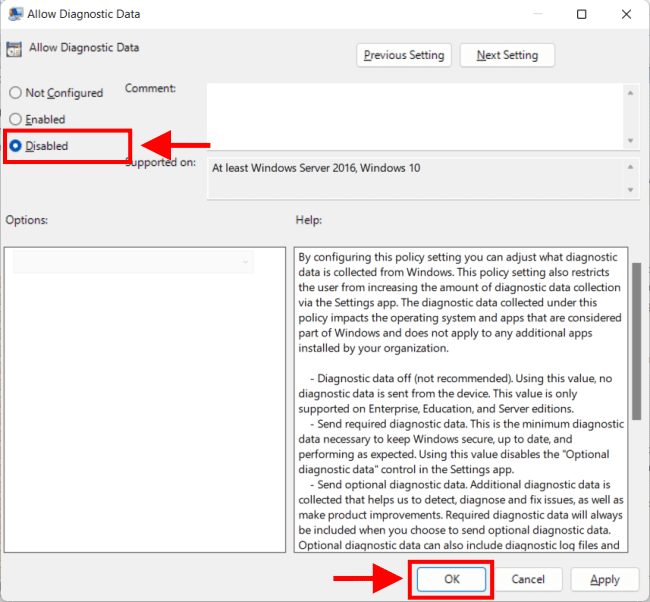This screenshot has width=650, height=602.
Task: Close the Allow Diagnostic Data dialog
Action: 628,15
